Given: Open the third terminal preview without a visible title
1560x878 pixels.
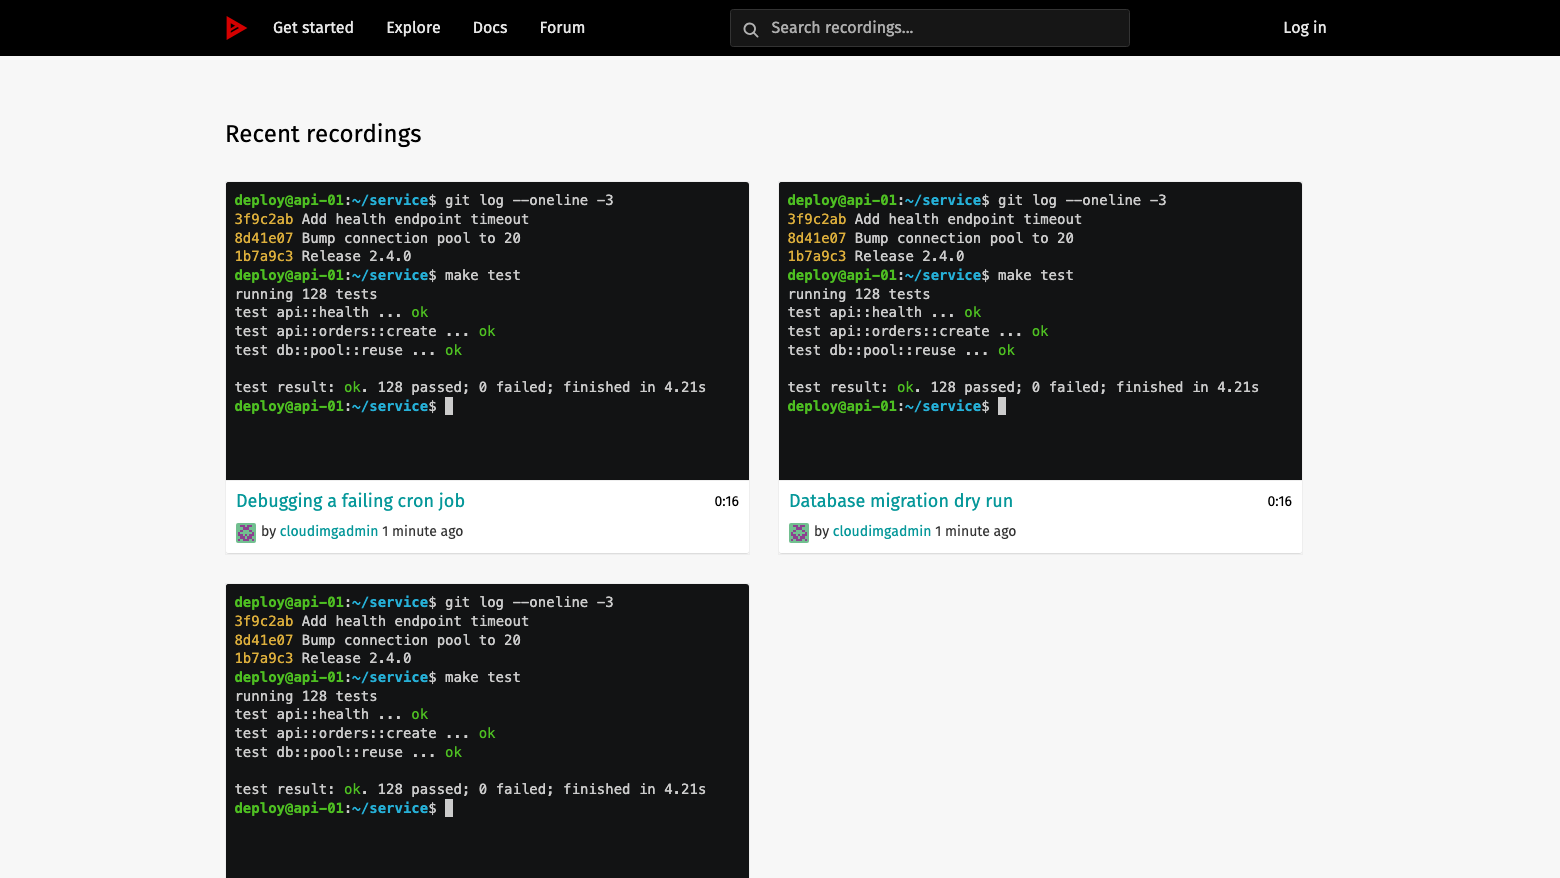Looking at the screenshot, I should point(487,731).
